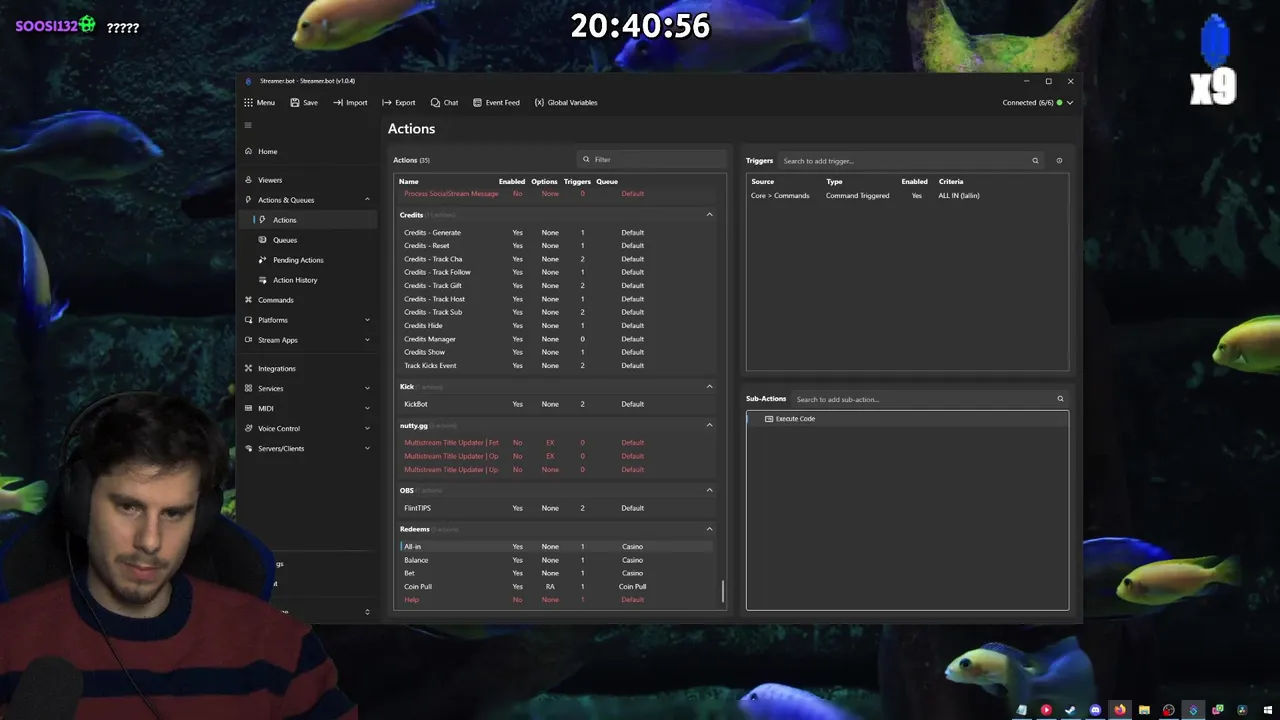Open the Event Feed
The image size is (1280, 720).
click(496, 102)
